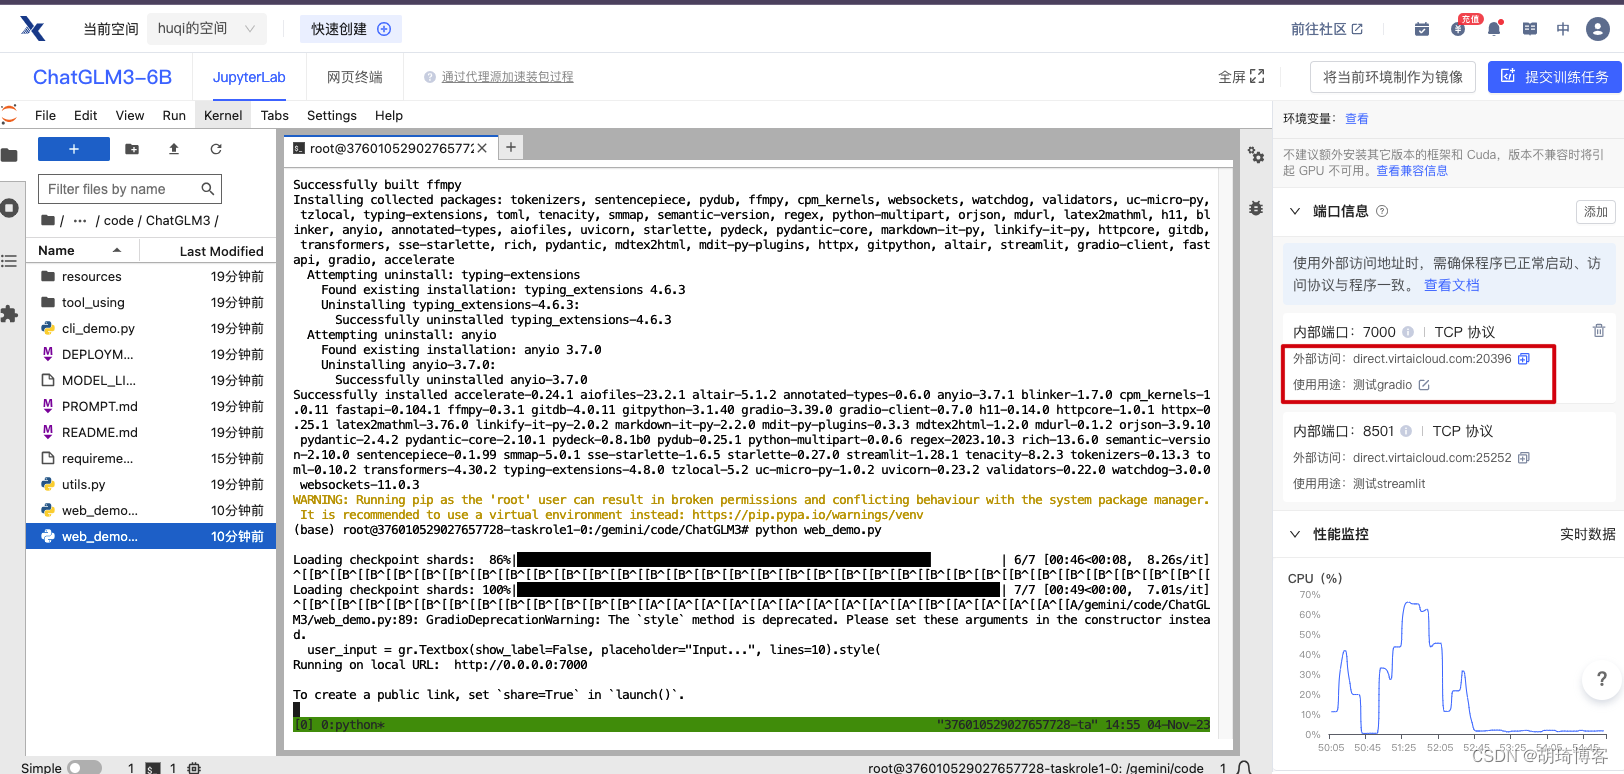
Task: Open the extension manager puzzle icon
Action: click(9, 314)
